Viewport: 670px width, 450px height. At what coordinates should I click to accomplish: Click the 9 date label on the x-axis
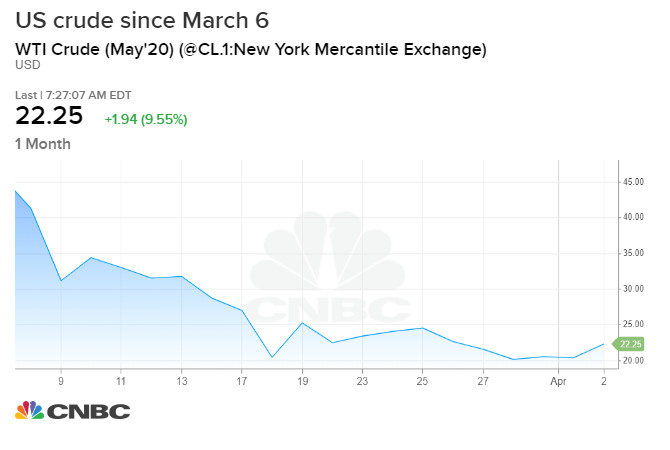[x=61, y=381]
